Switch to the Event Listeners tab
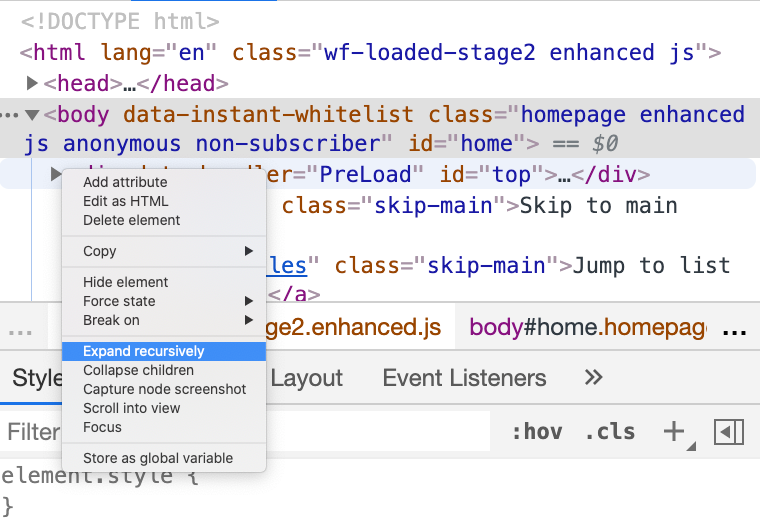 (x=464, y=378)
